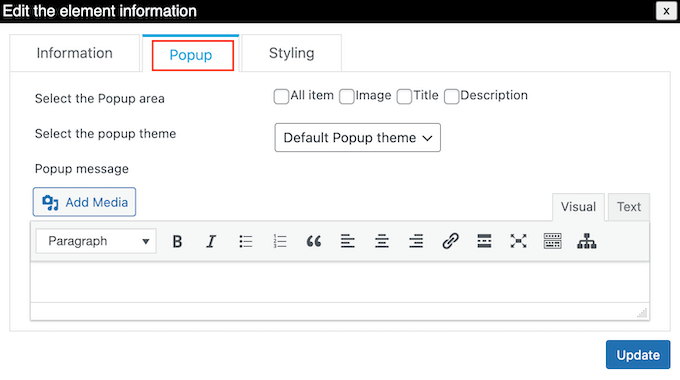Screen dimensions: 680x380
Task: Open the Default Popup theme dropdown
Action: click(357, 138)
